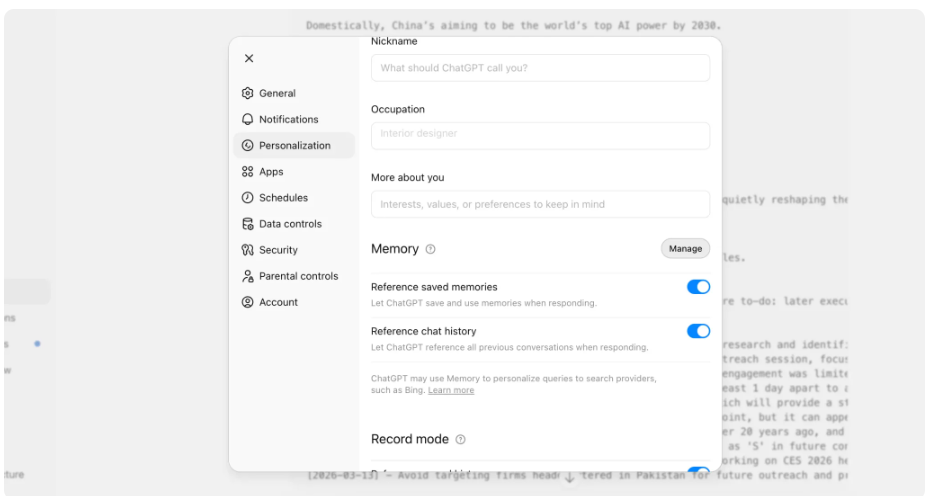Close the settings dialog

pyautogui.click(x=249, y=59)
